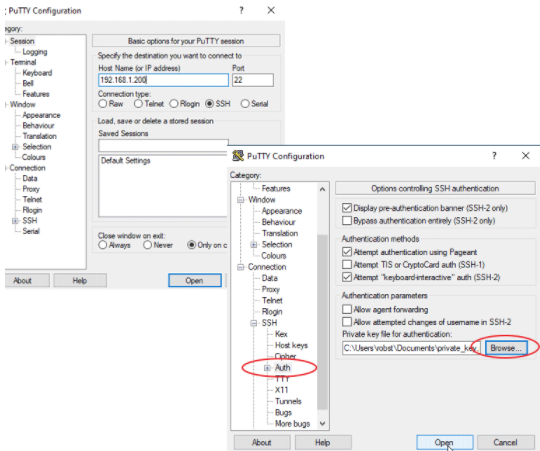This screenshot has height=451, width=540.
Task: Select Appearance in back window tree
Action: (41, 115)
